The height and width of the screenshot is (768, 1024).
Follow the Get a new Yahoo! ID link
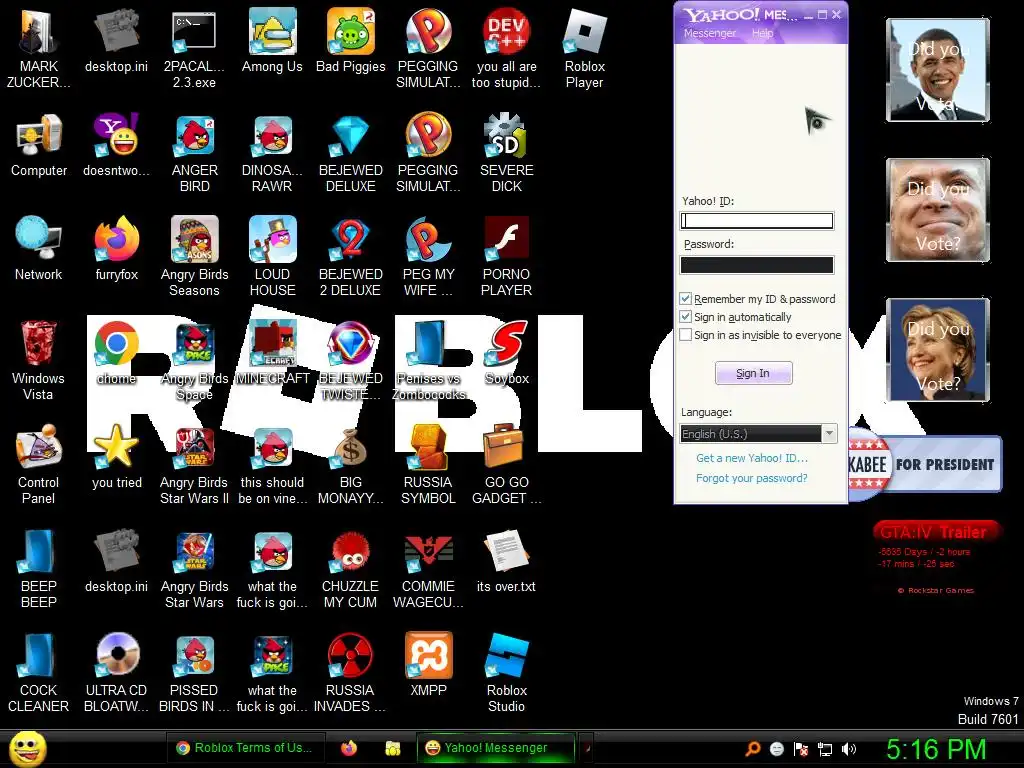click(x=752, y=458)
